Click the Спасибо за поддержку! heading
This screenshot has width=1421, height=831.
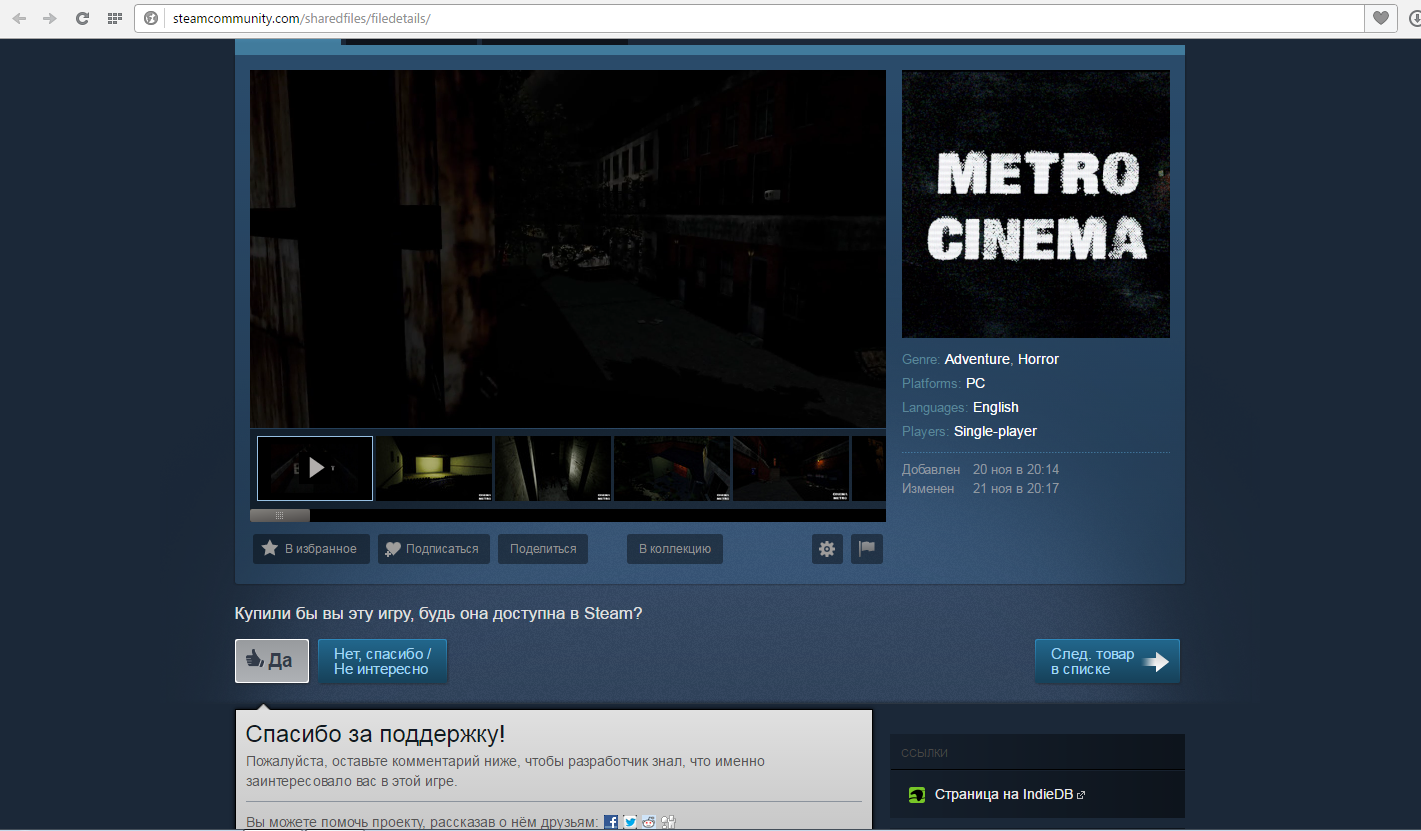pyautogui.click(x=375, y=734)
